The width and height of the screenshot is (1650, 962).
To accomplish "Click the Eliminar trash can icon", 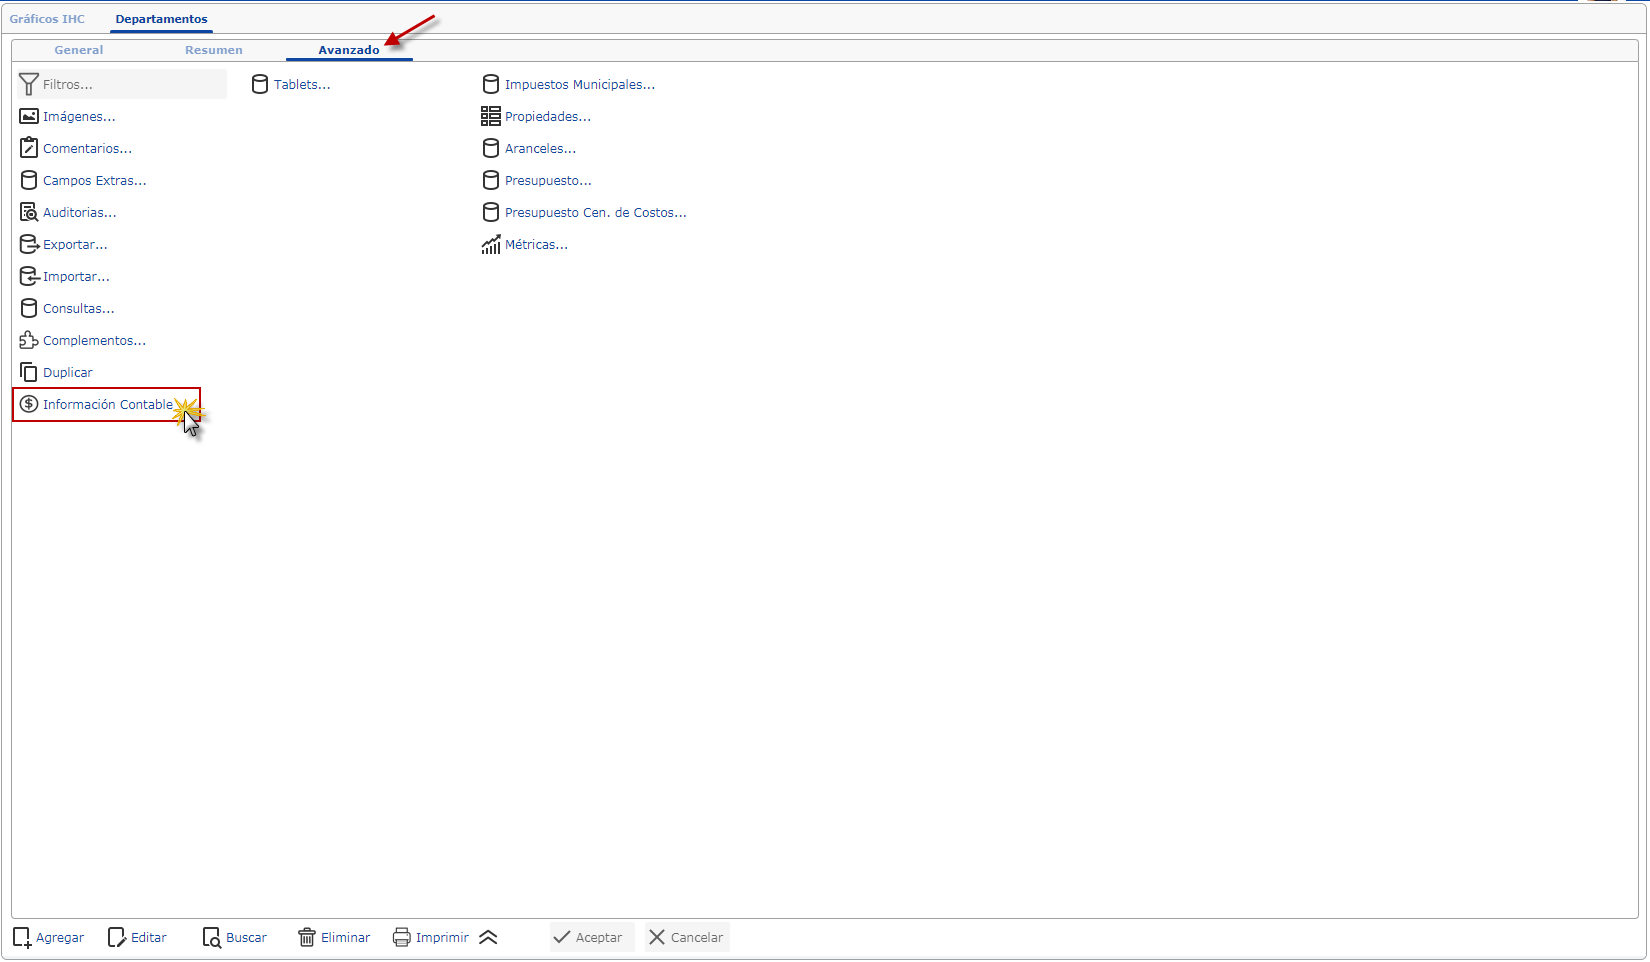I will click(x=307, y=938).
